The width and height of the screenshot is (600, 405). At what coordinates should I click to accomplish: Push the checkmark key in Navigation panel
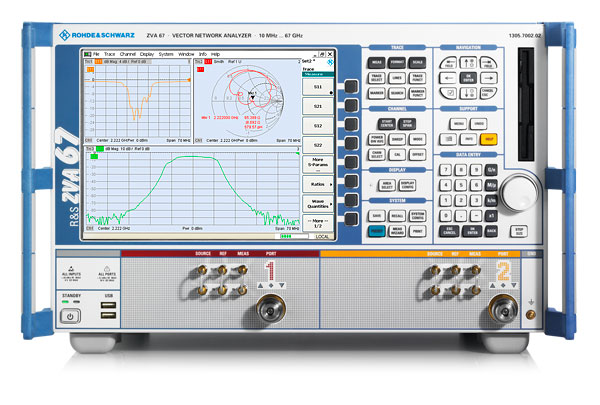[x=448, y=93]
